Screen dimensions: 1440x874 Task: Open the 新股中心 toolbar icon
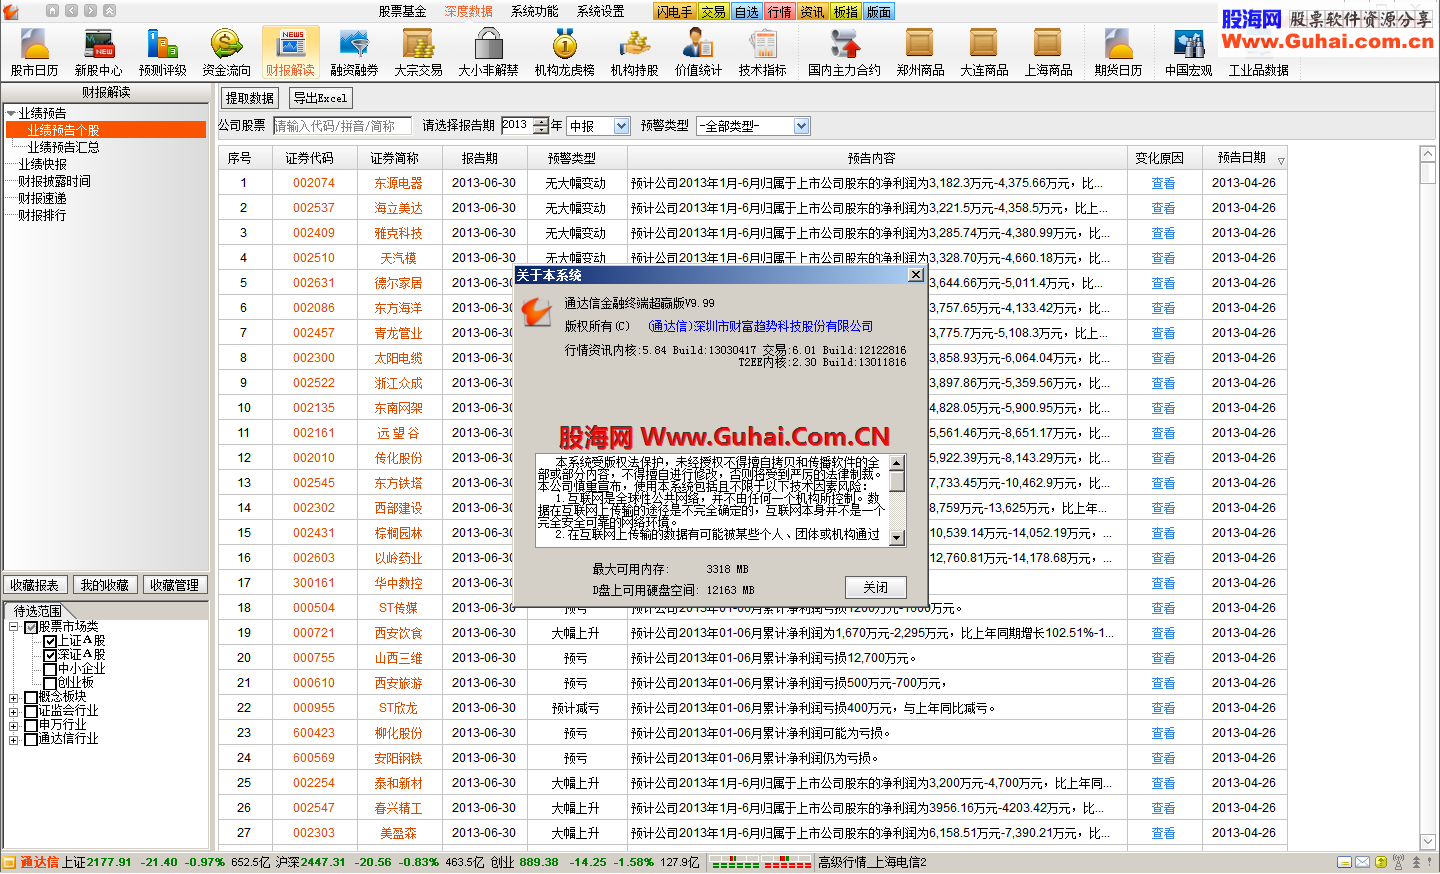98,52
